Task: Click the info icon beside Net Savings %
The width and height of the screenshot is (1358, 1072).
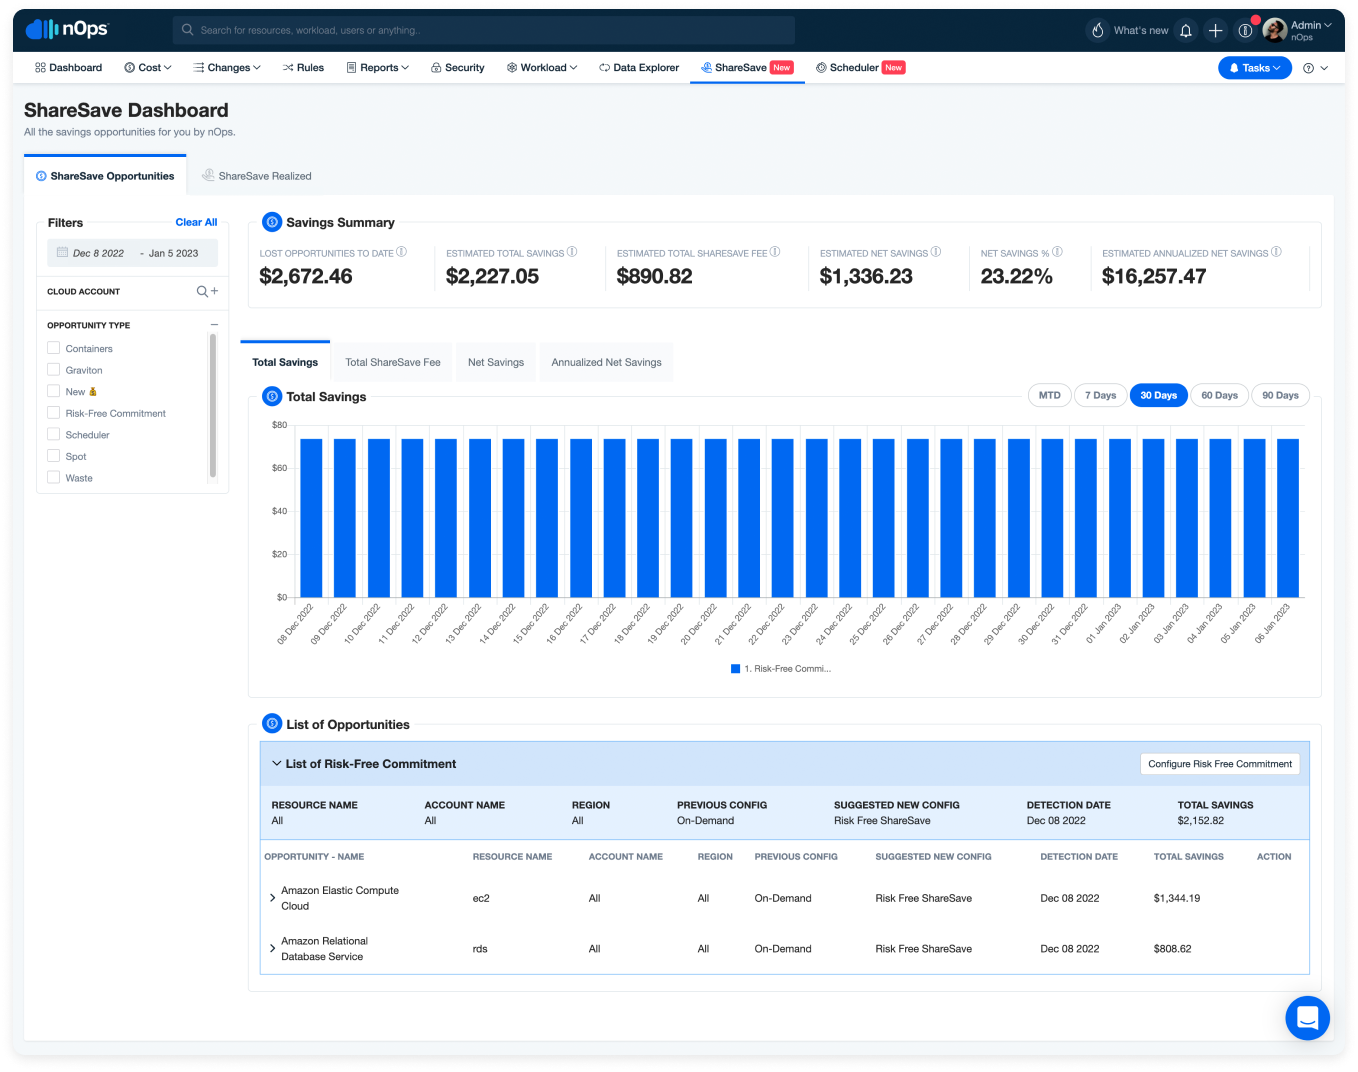Action: coord(1057,252)
